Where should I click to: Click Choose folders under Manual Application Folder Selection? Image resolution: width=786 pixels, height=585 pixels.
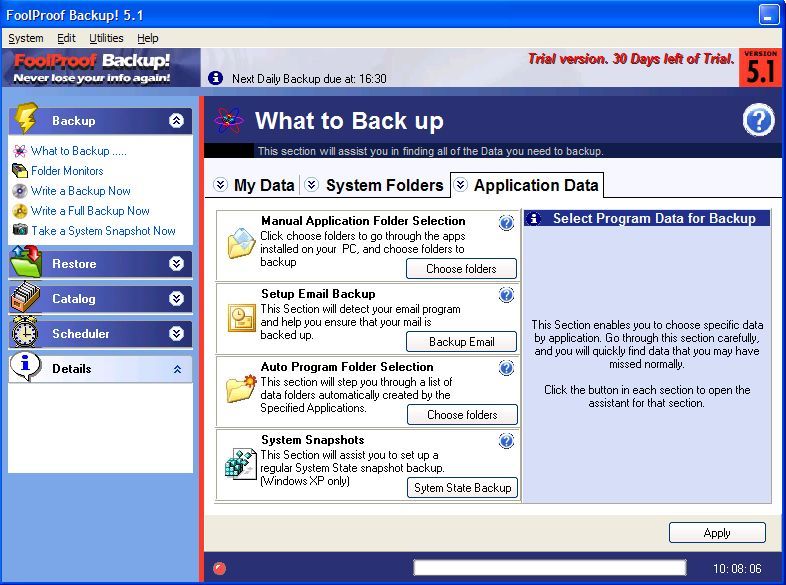pyautogui.click(x=461, y=269)
